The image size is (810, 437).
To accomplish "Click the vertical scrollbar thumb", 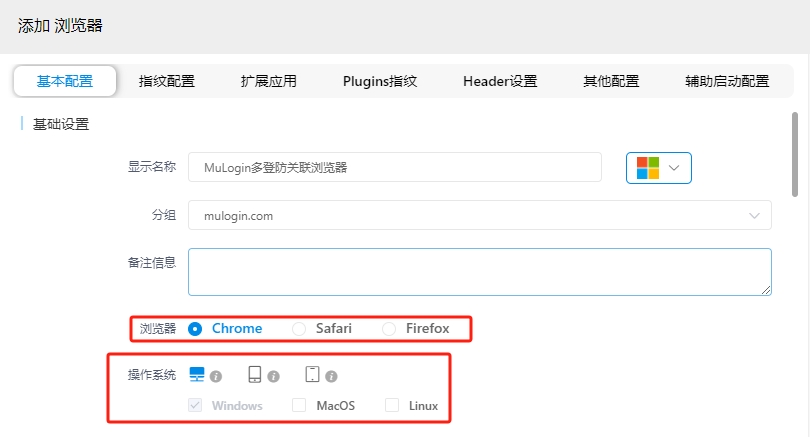I will coord(795,154).
